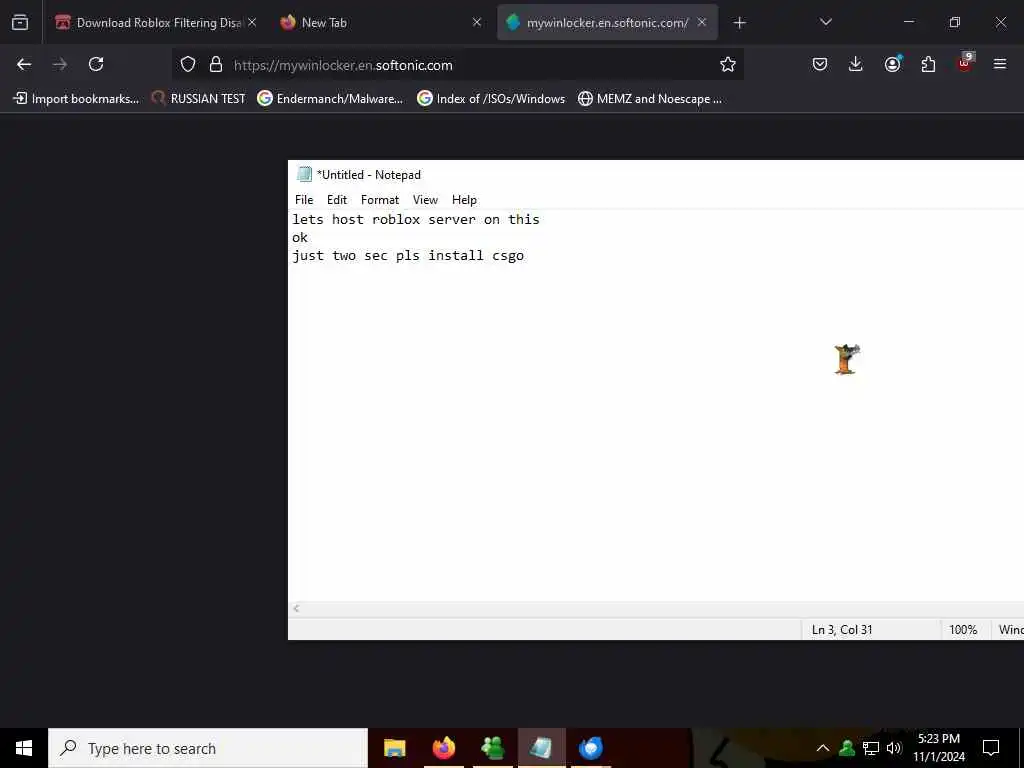Open Notepad Help menu
Viewport: 1024px width, 768px height.
(x=464, y=200)
